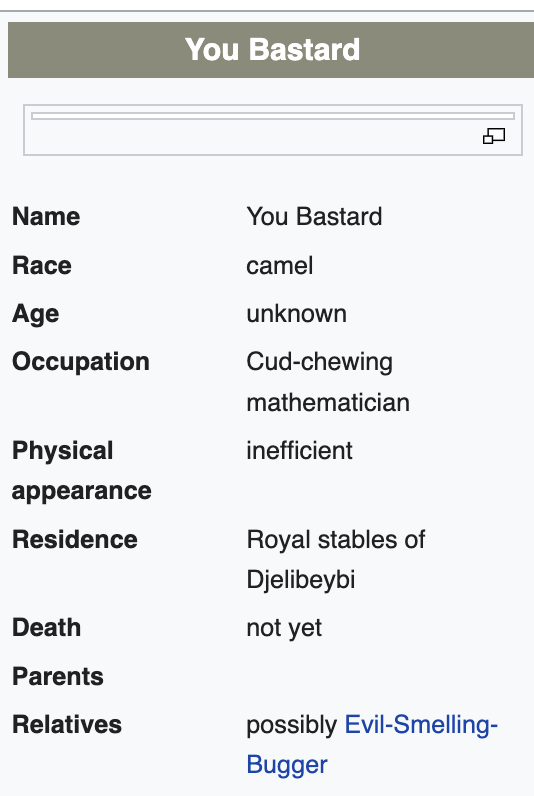Viewport: 534px width, 796px height.
Task: Click the Cud-chewing mathematician text
Action: 328,382
